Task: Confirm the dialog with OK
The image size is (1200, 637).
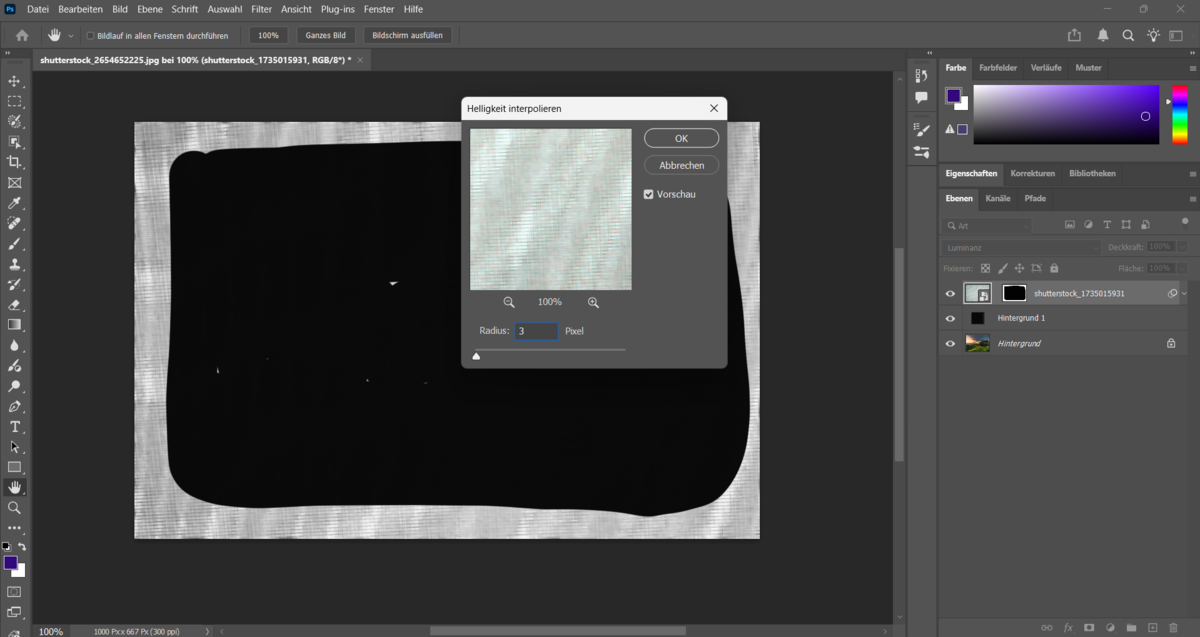Action: [x=681, y=137]
